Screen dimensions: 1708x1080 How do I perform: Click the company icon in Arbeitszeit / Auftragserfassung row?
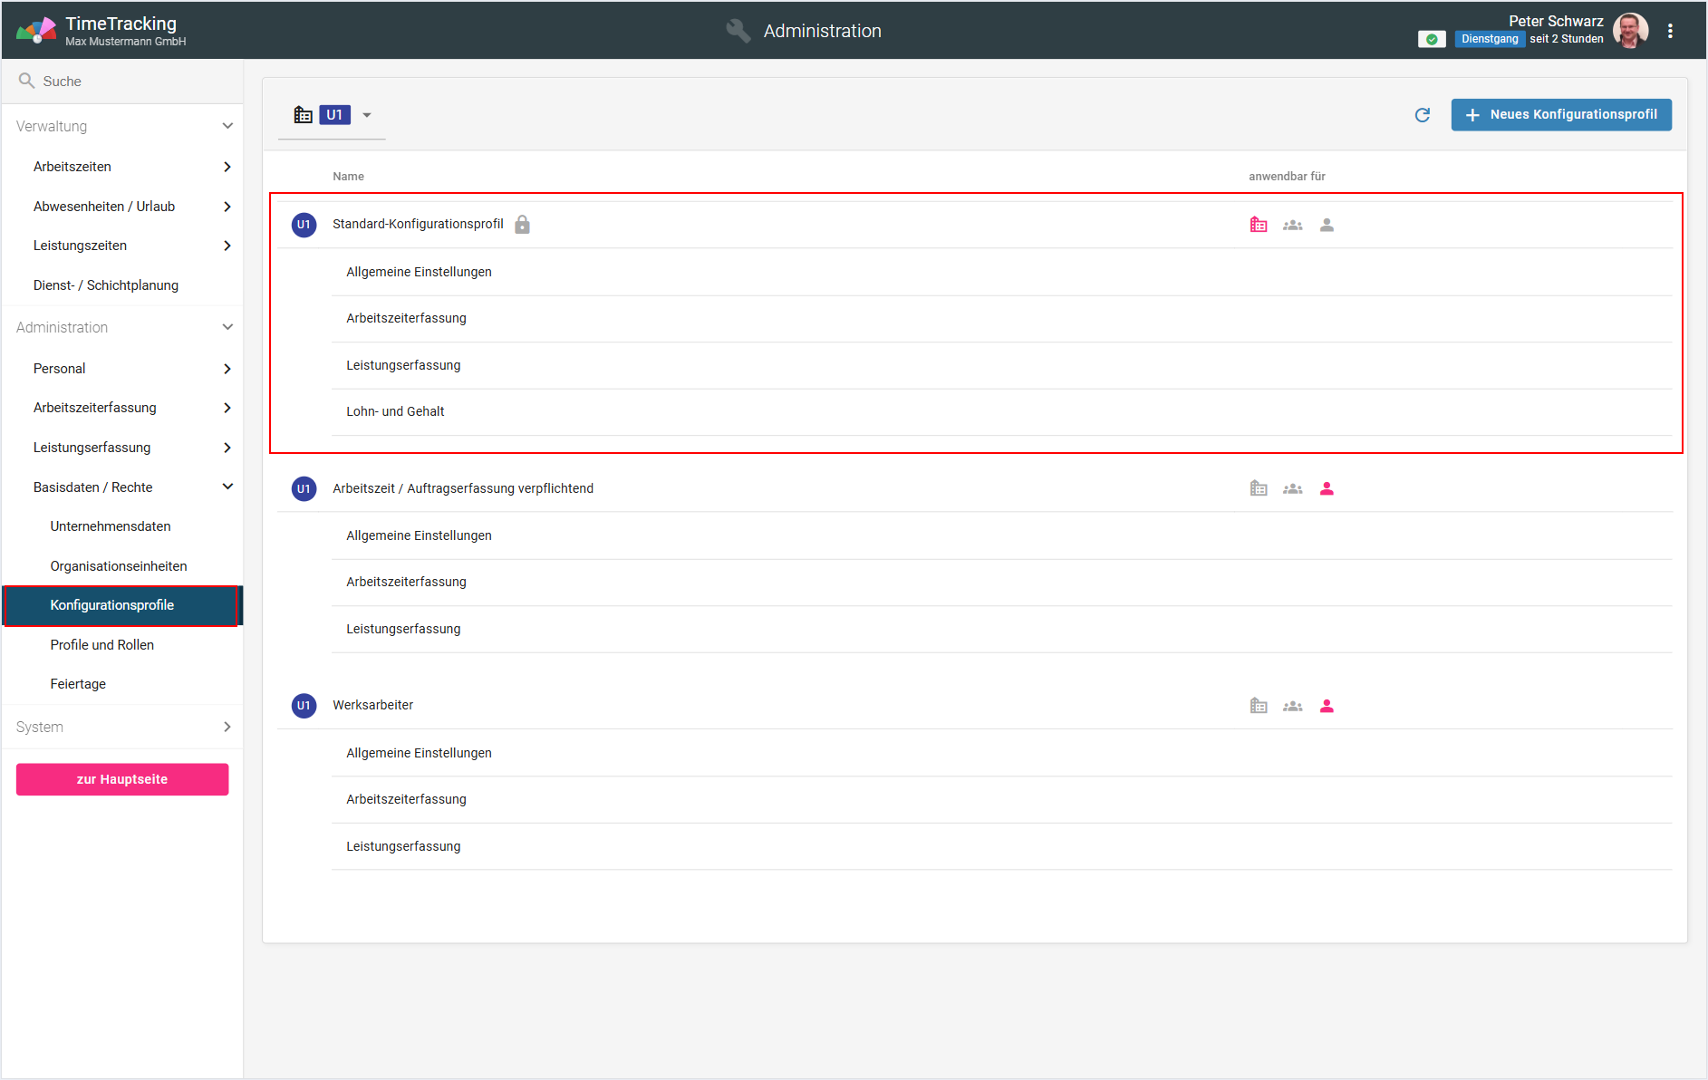[x=1258, y=489]
